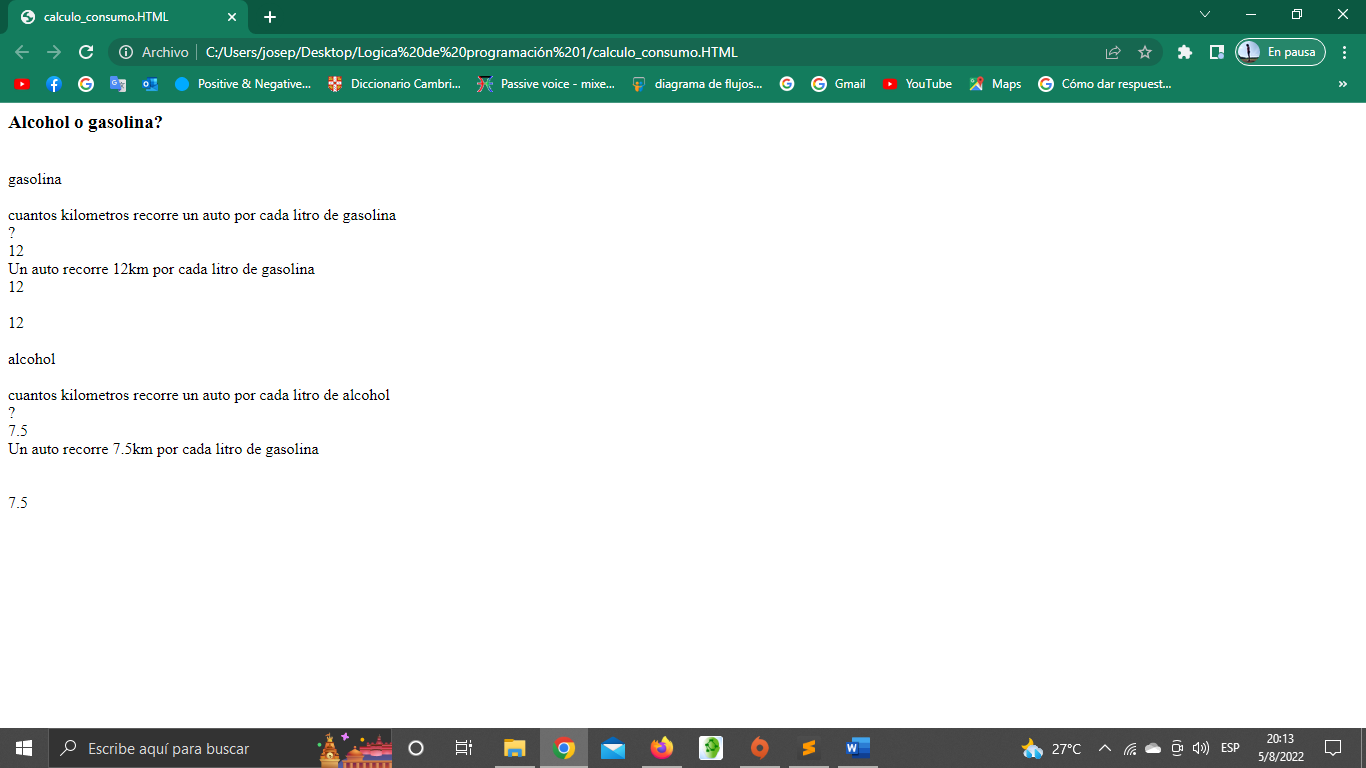Open the green taskbar app icon
1366x768 pixels.
tap(711, 748)
